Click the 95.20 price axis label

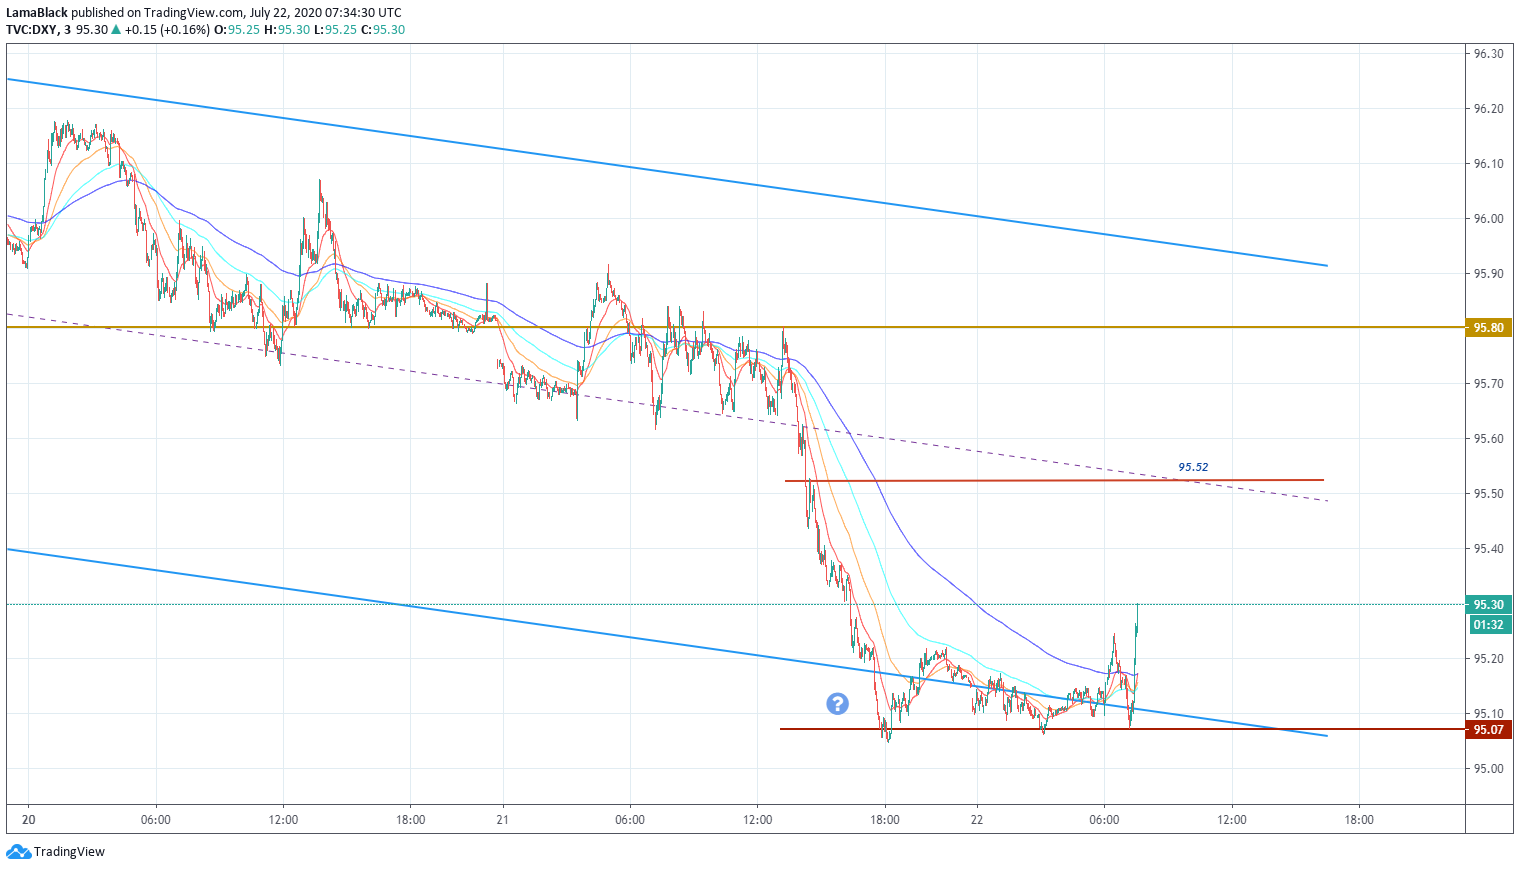(x=1488, y=659)
